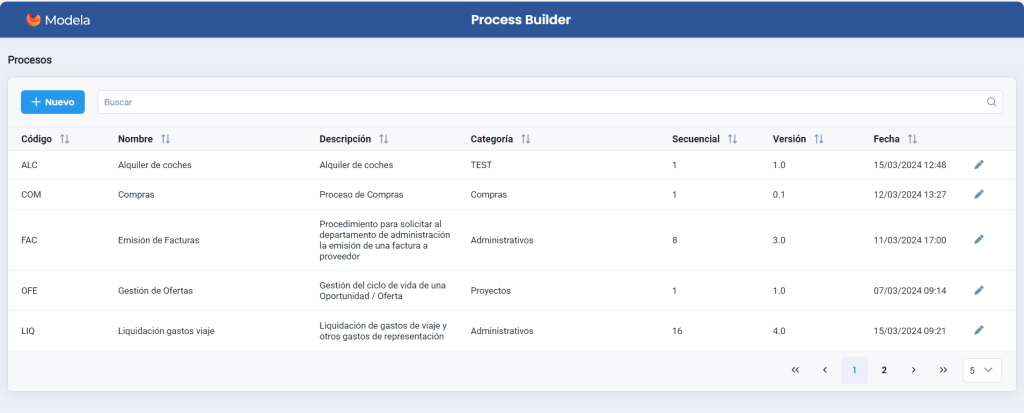Sort by Secuencial column arrows
This screenshot has height=413, width=1024.
(x=732, y=139)
